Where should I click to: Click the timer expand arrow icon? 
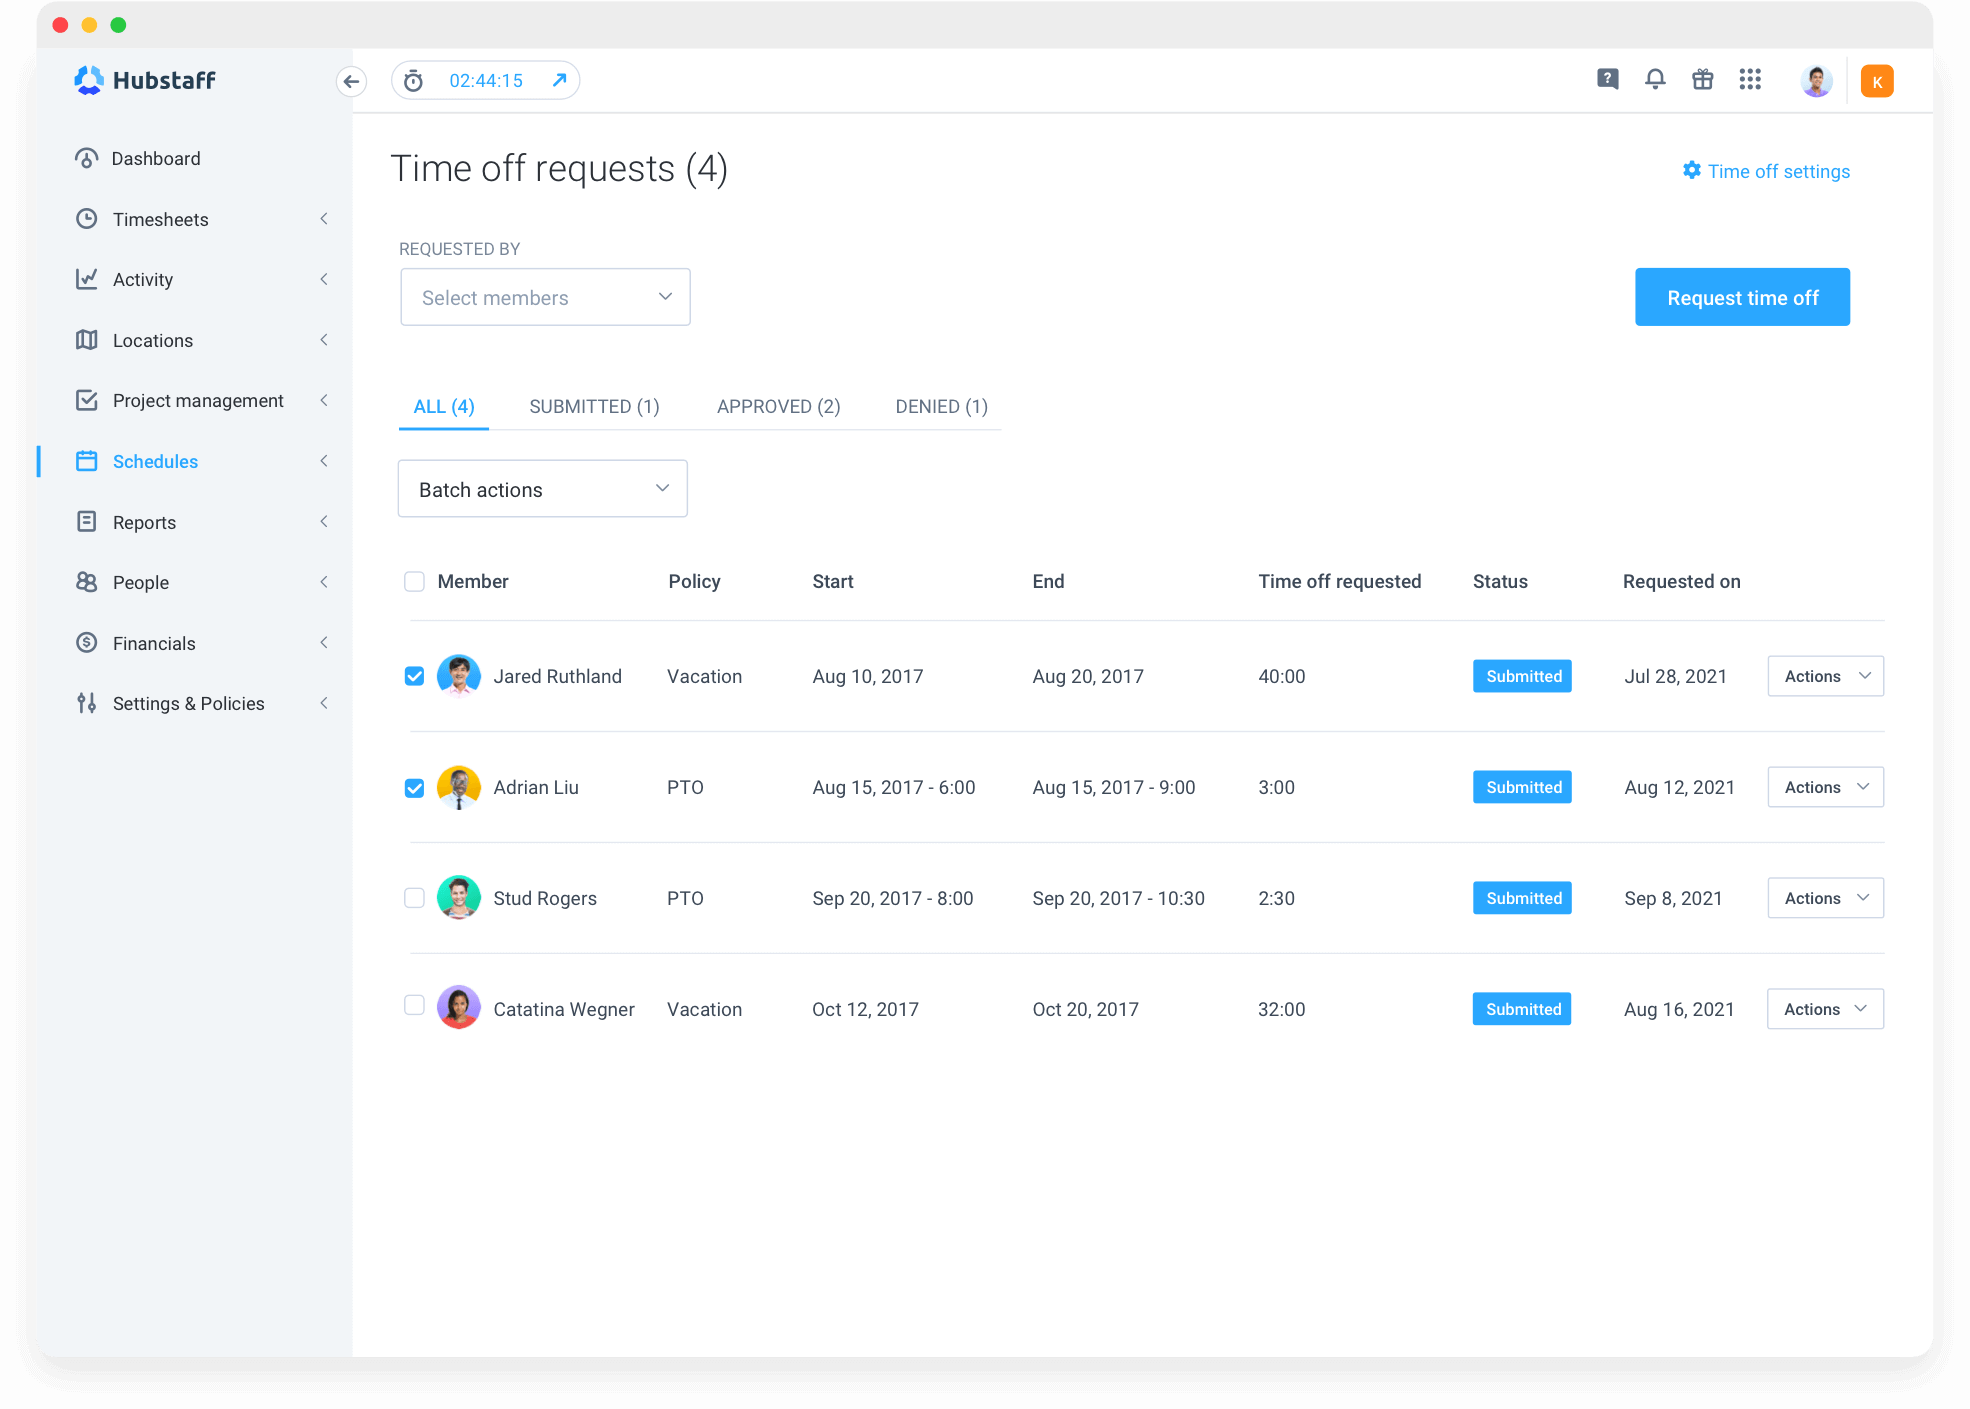(558, 79)
